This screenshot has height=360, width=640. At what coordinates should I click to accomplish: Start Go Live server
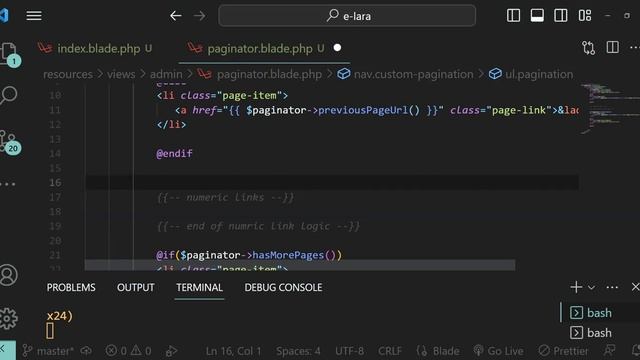[x=498, y=351]
